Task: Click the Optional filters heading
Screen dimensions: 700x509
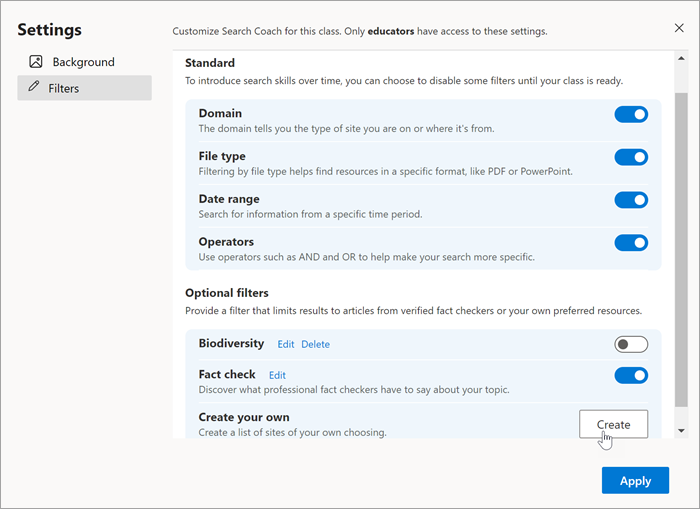Action: click(x=227, y=293)
